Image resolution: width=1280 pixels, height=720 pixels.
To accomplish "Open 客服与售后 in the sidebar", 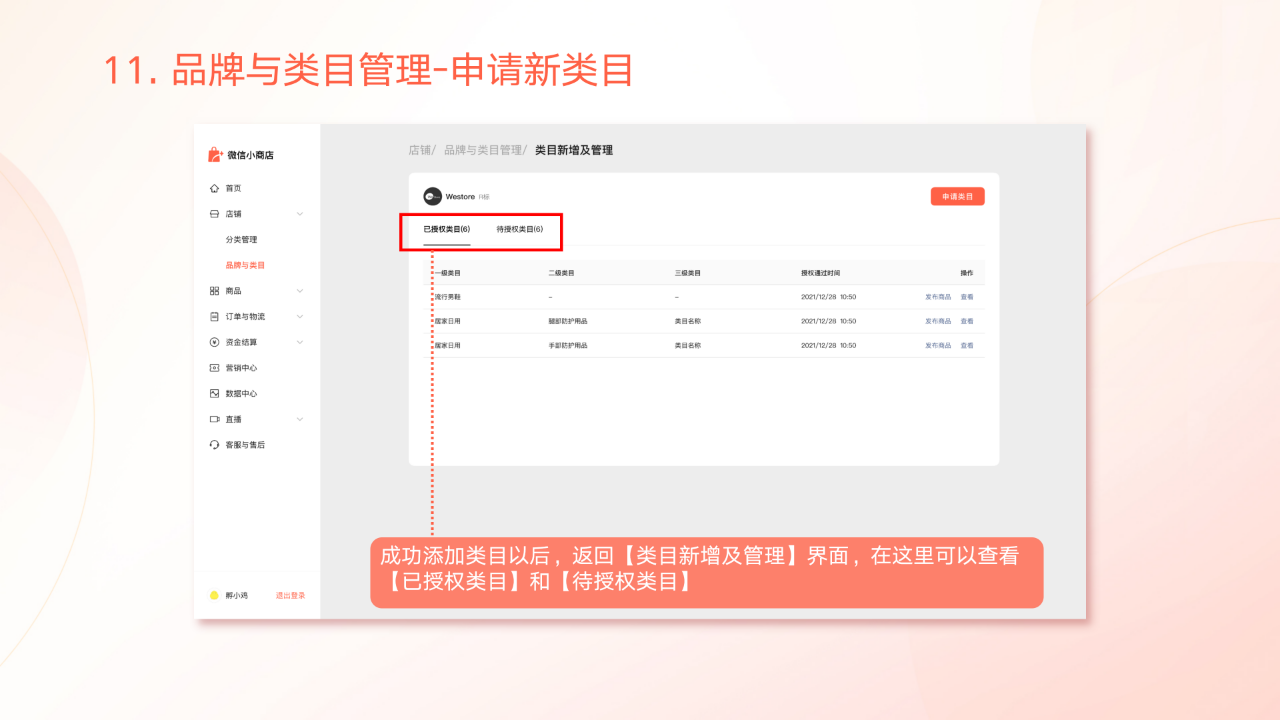I will 245,445.
